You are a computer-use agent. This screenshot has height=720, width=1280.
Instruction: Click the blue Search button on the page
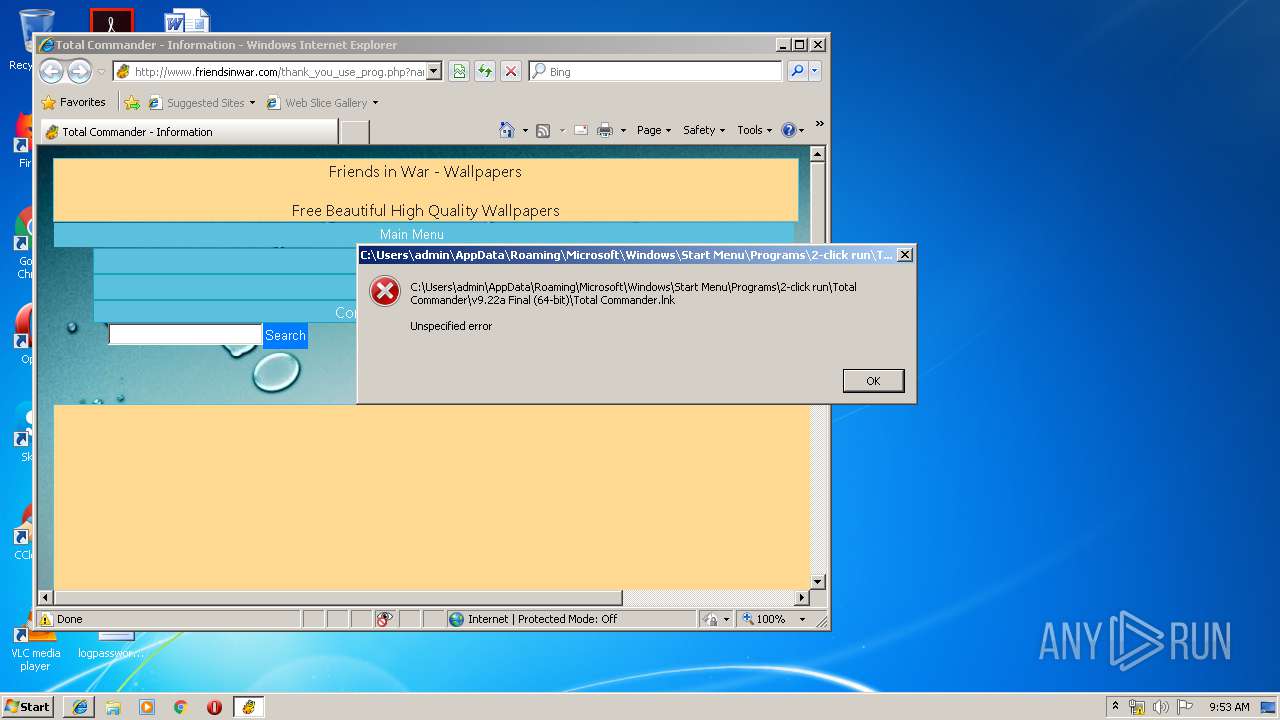pyautogui.click(x=285, y=335)
